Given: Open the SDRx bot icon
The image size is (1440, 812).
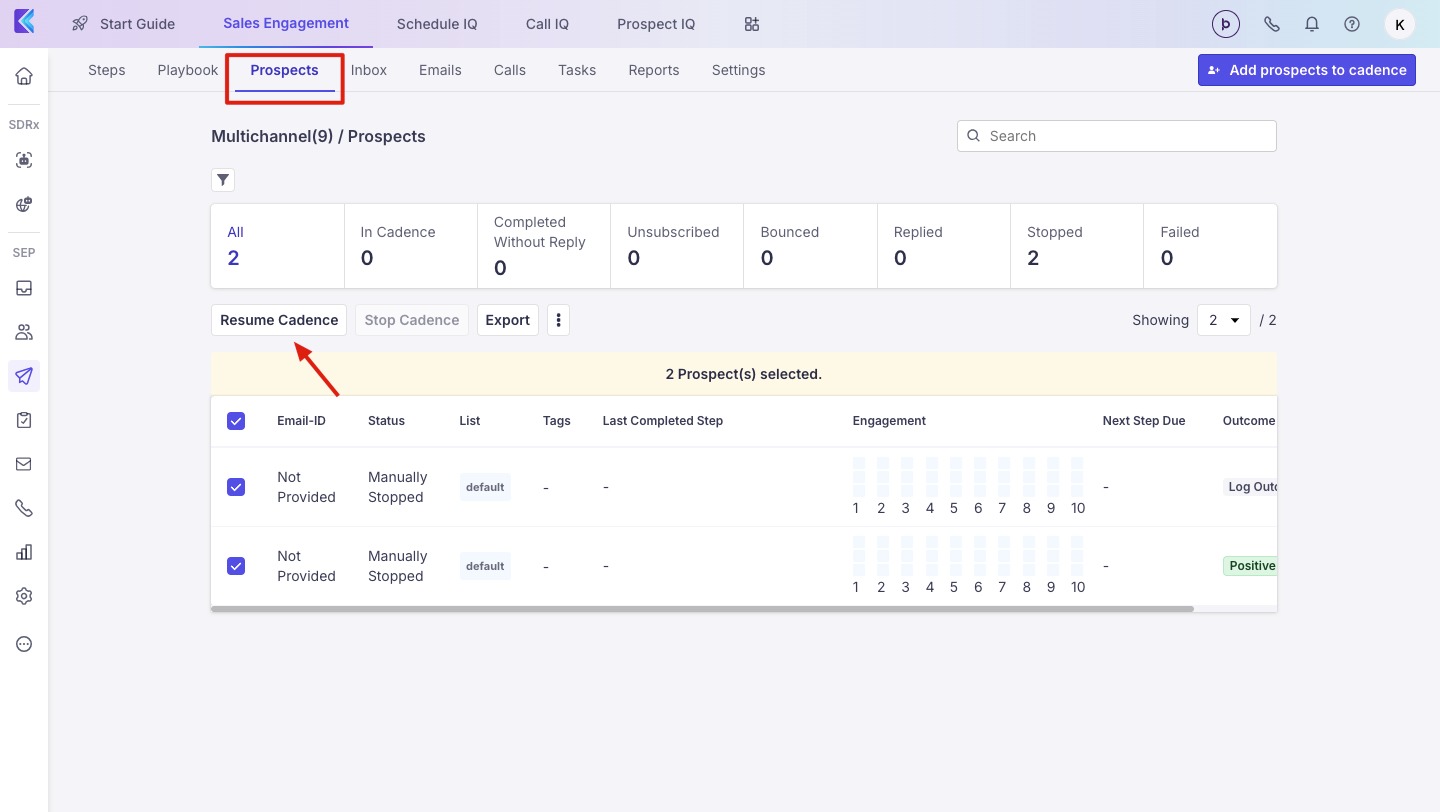Looking at the screenshot, I should point(24,160).
